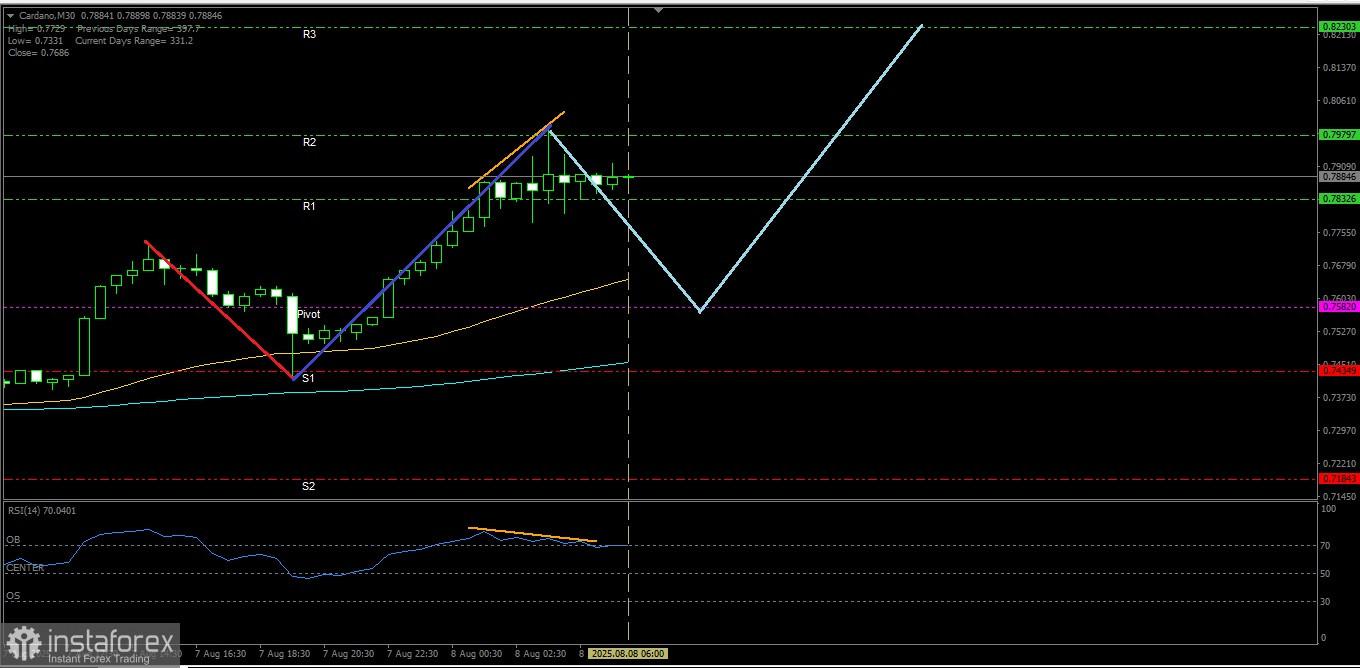Select the Low= 0.7331 readout
The width and height of the screenshot is (1360, 668).
coord(35,40)
